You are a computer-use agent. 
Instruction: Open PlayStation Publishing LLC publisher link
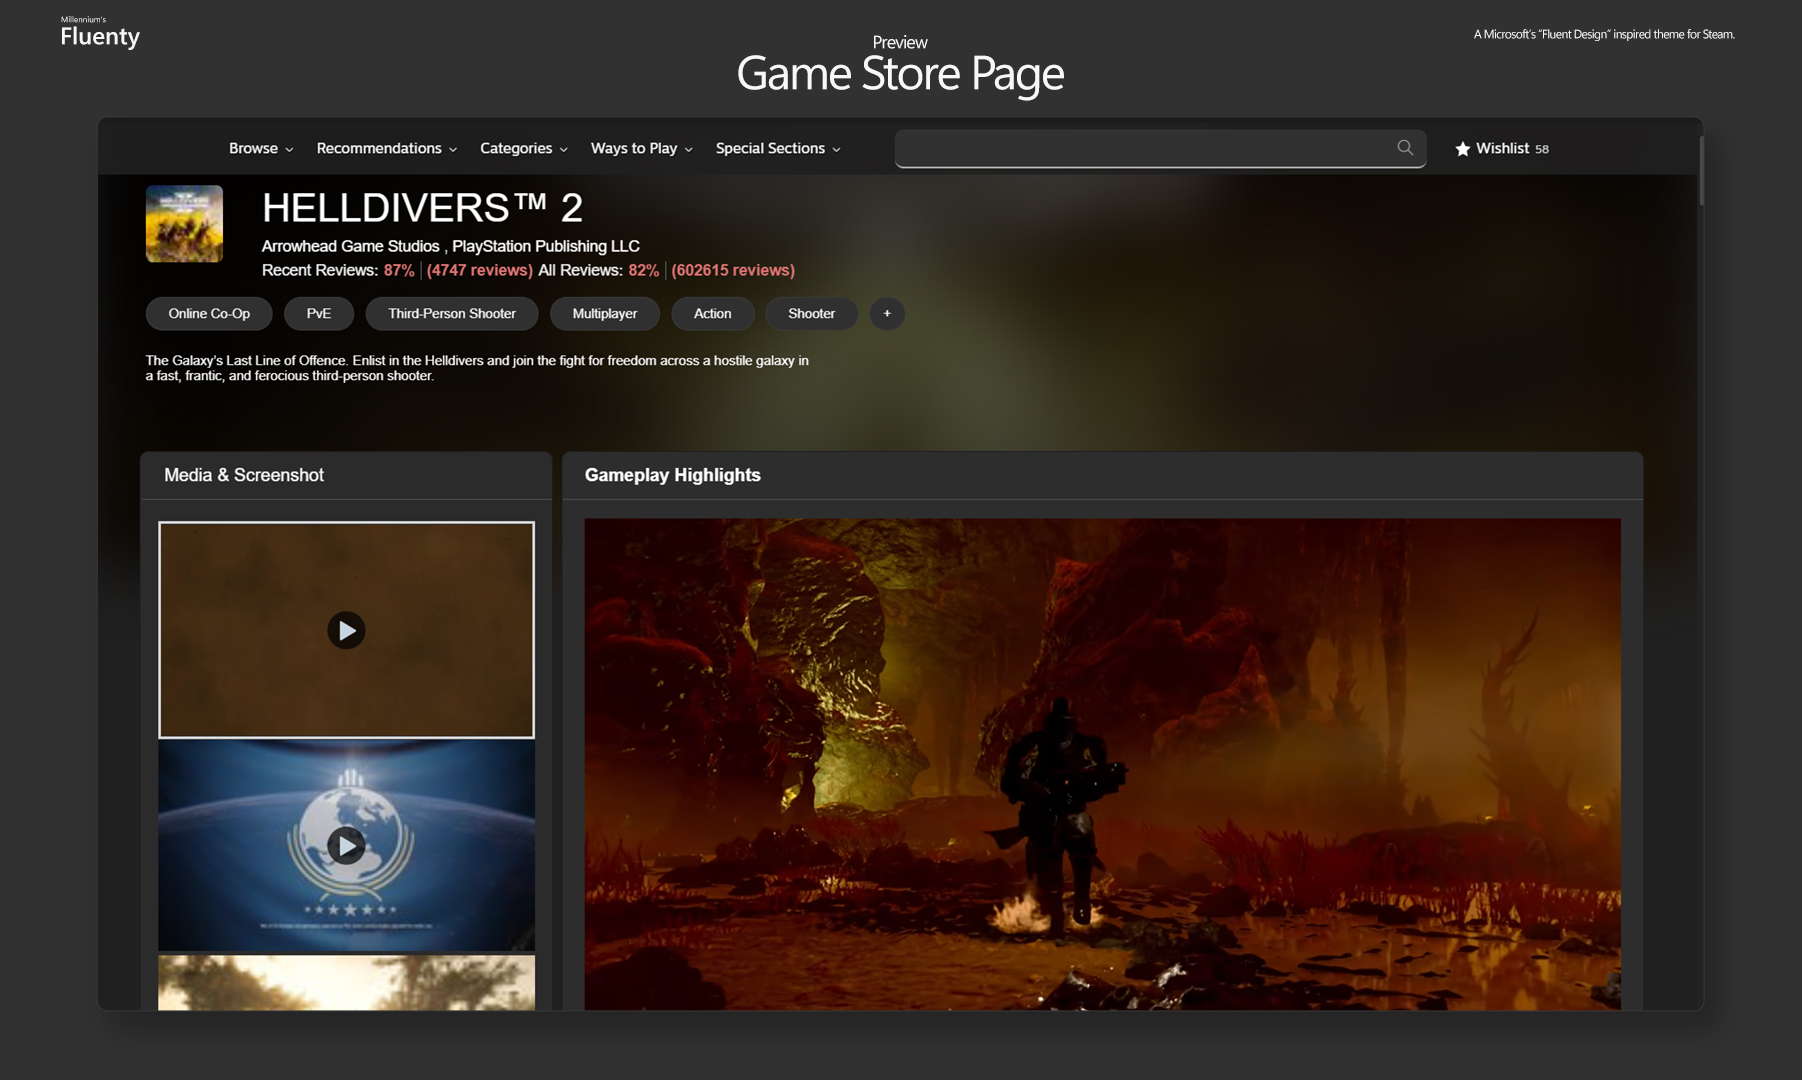click(x=546, y=246)
